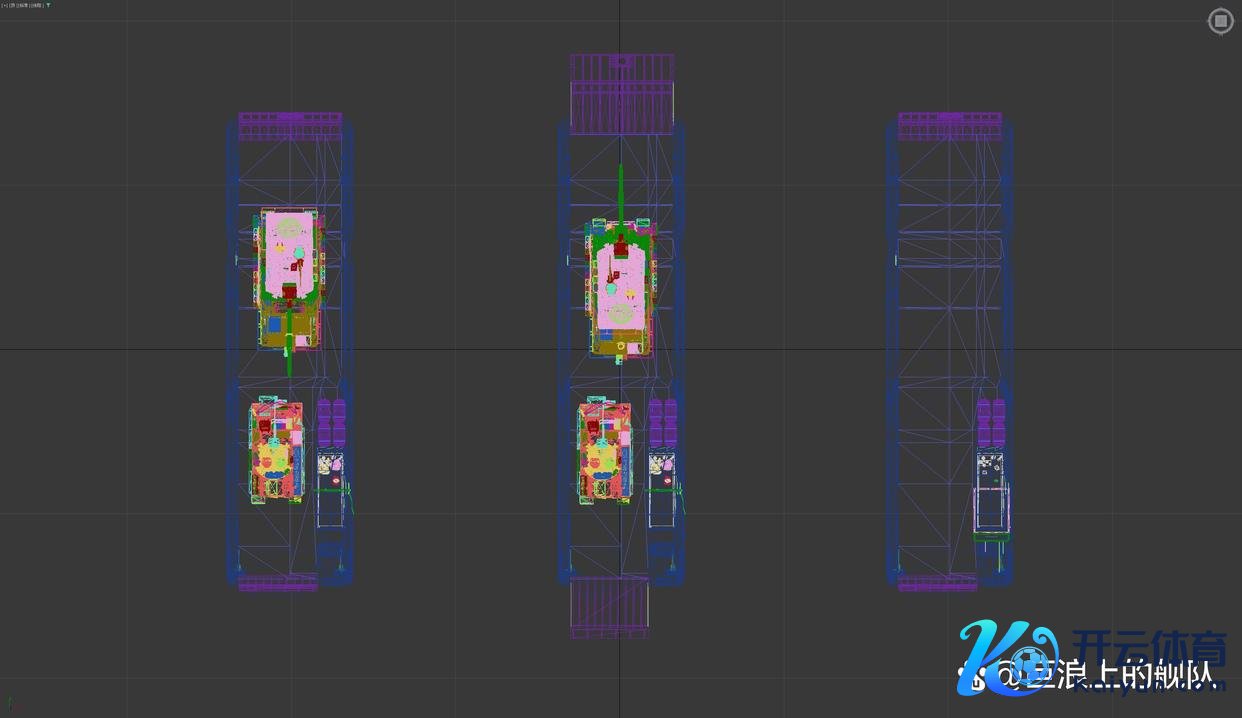
Task: Click the viewport filter funnel icon
Action: coord(48,5)
